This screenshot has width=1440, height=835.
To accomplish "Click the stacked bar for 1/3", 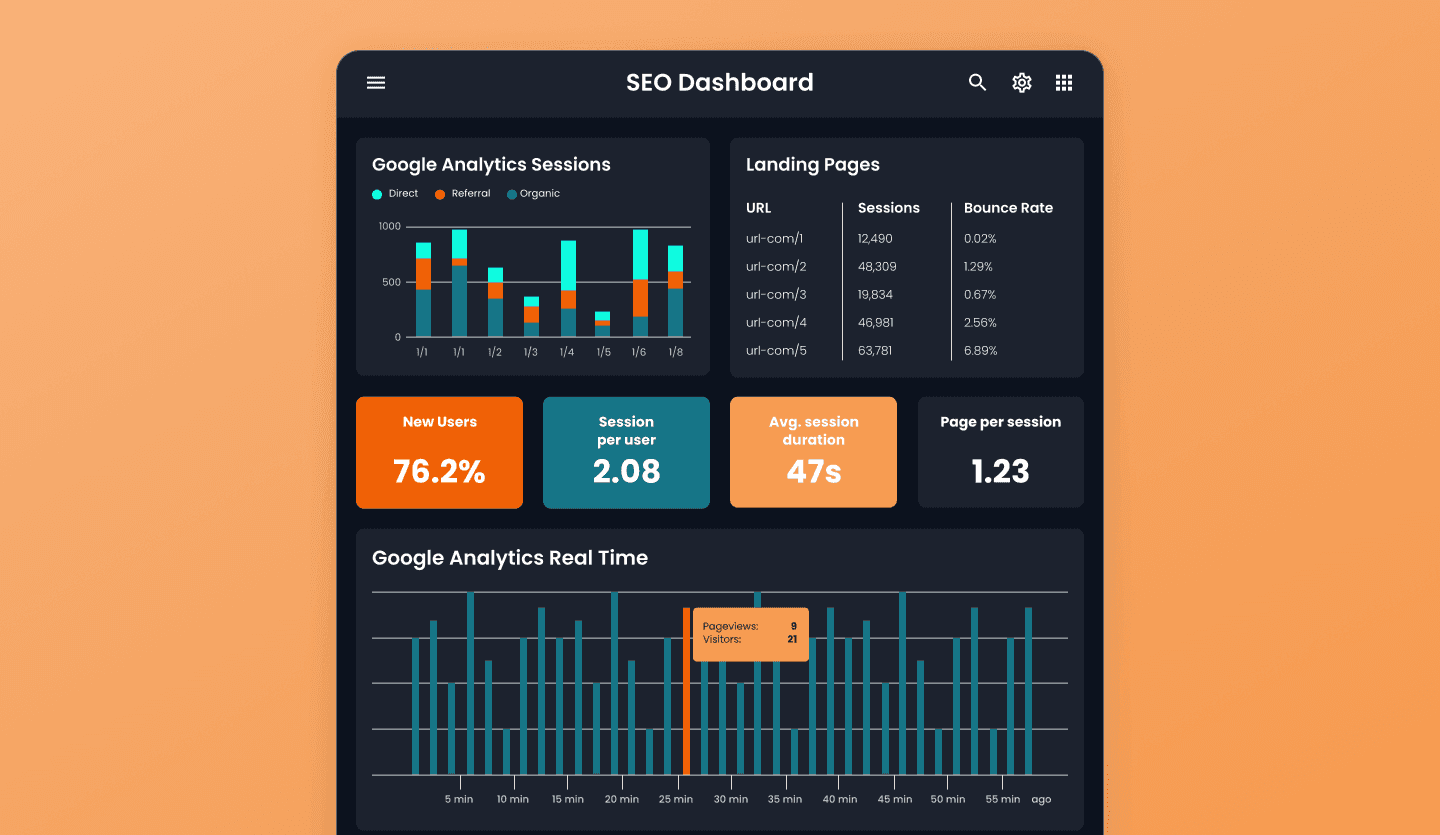I will (531, 316).
